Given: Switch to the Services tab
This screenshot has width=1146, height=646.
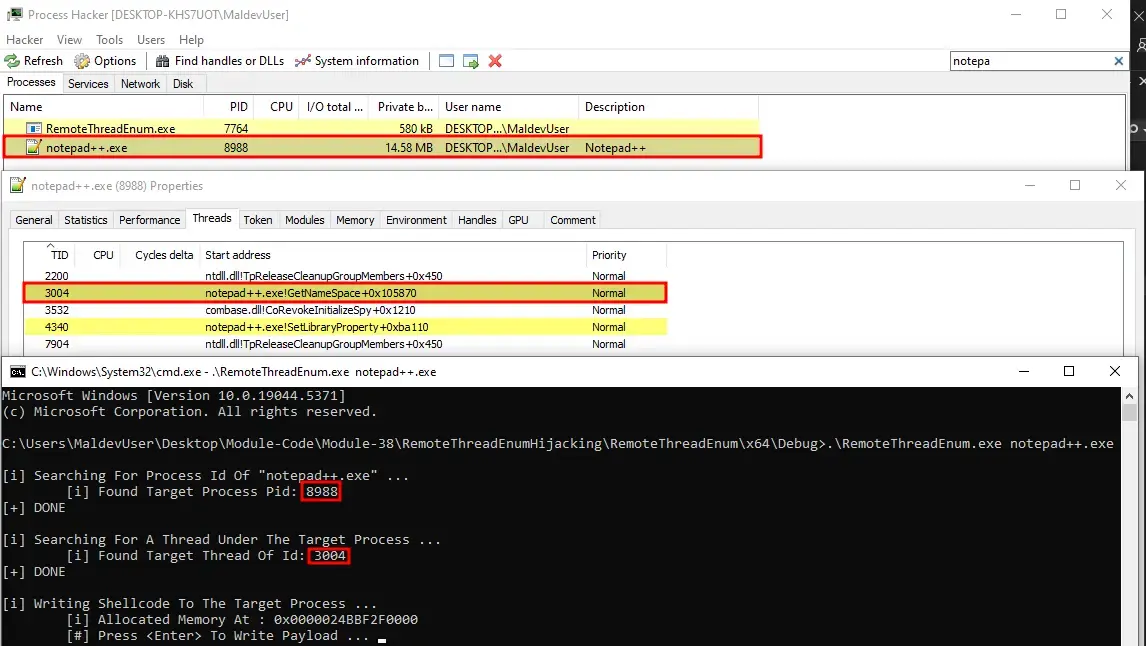Looking at the screenshot, I should coord(88,84).
